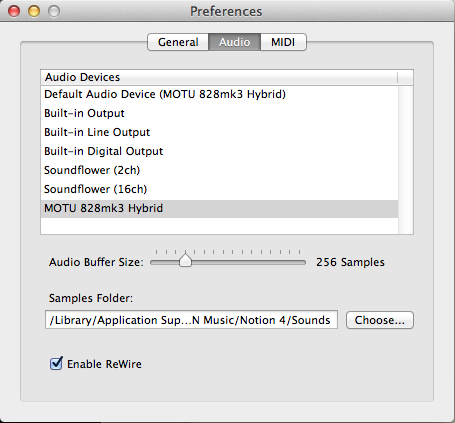The width and height of the screenshot is (455, 423).
Task: Click the Samples Folder path field
Action: pyautogui.click(x=191, y=320)
